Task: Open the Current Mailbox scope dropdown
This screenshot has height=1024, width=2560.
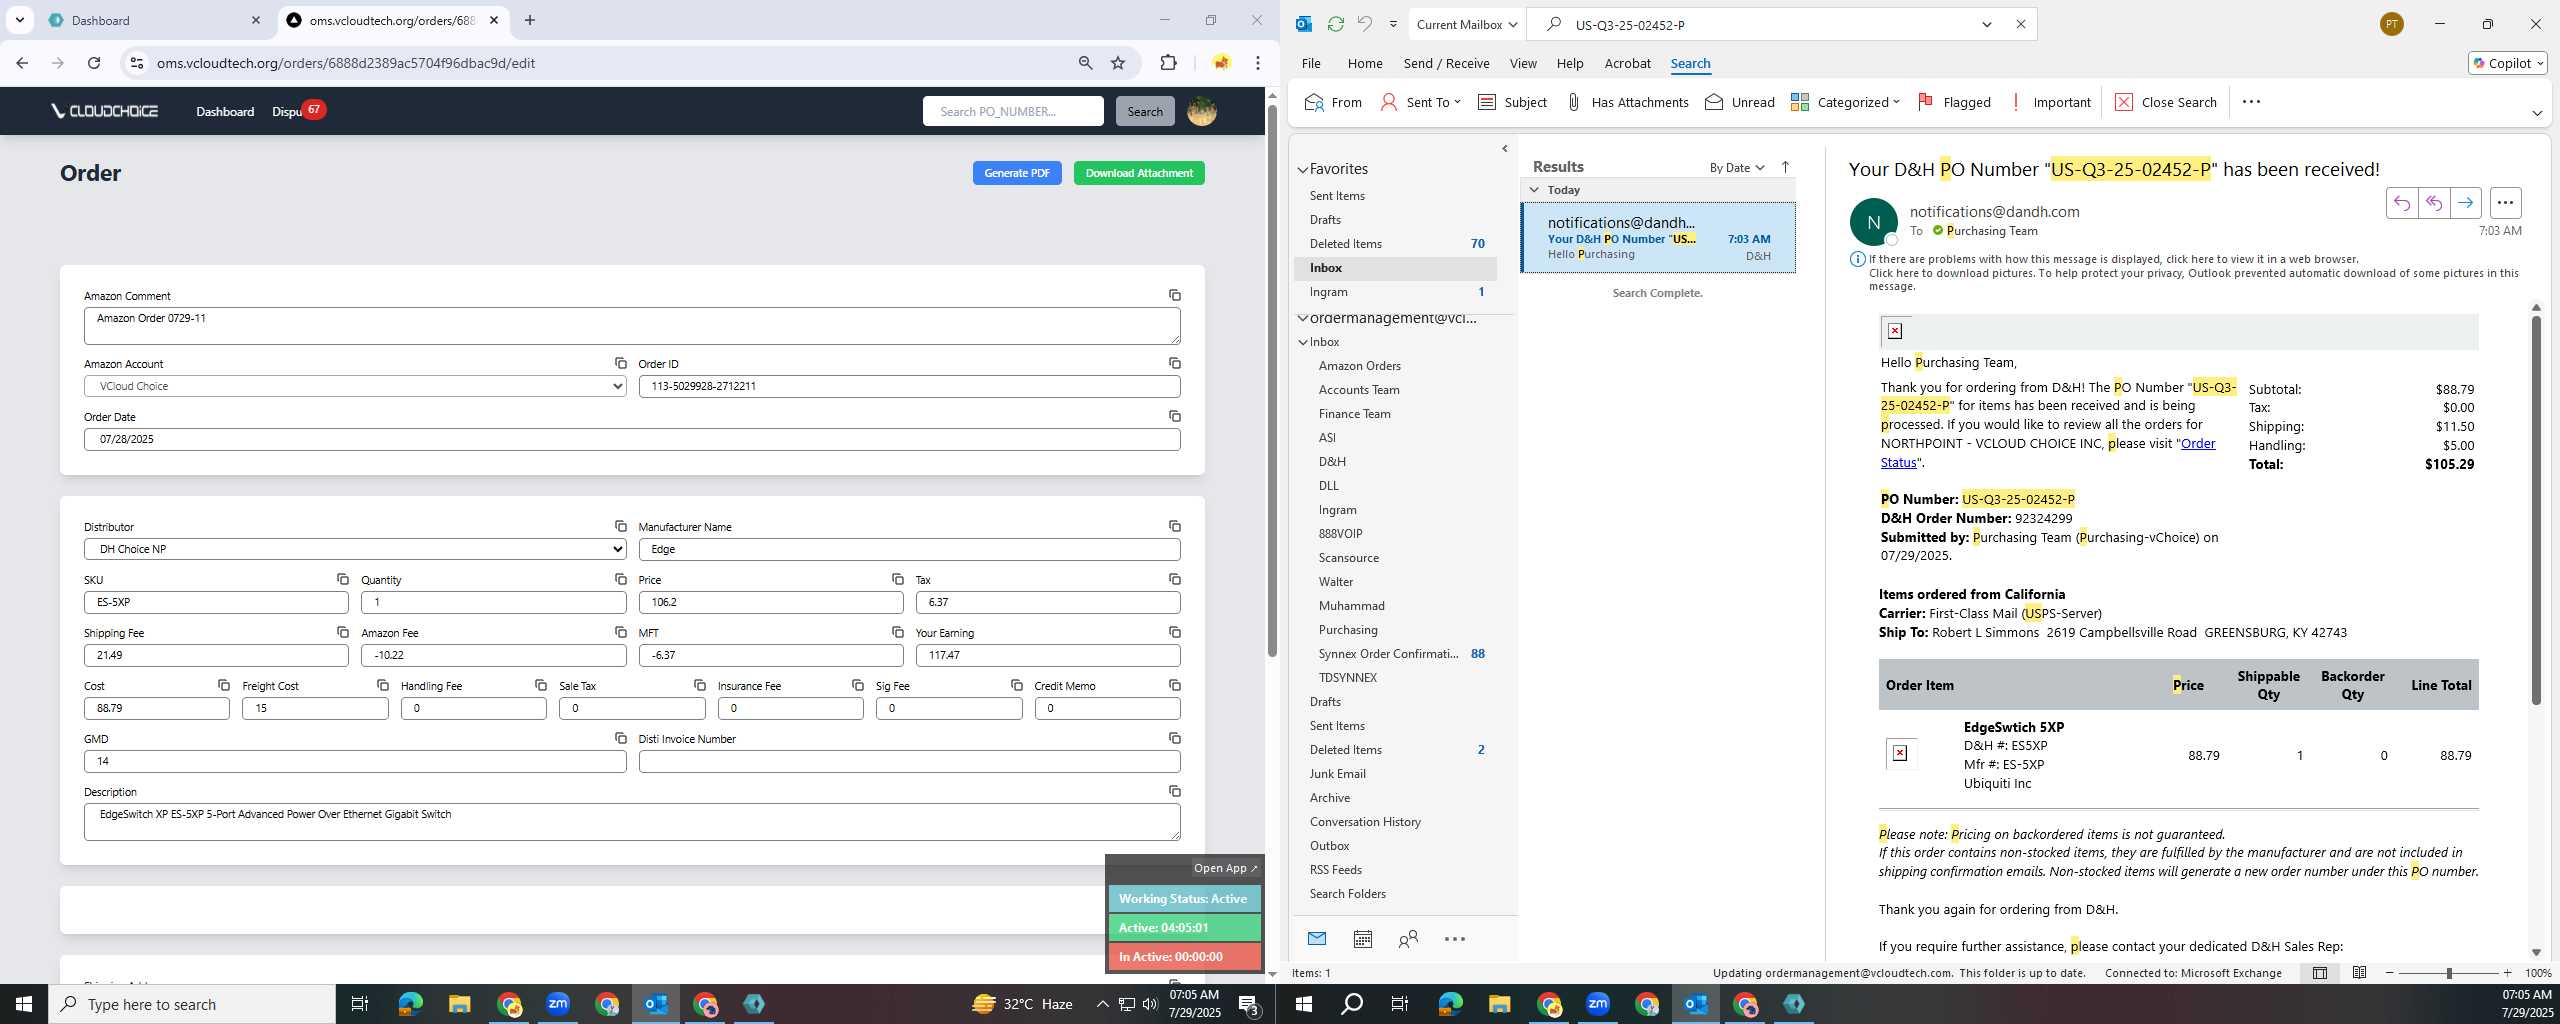Action: point(1467,24)
